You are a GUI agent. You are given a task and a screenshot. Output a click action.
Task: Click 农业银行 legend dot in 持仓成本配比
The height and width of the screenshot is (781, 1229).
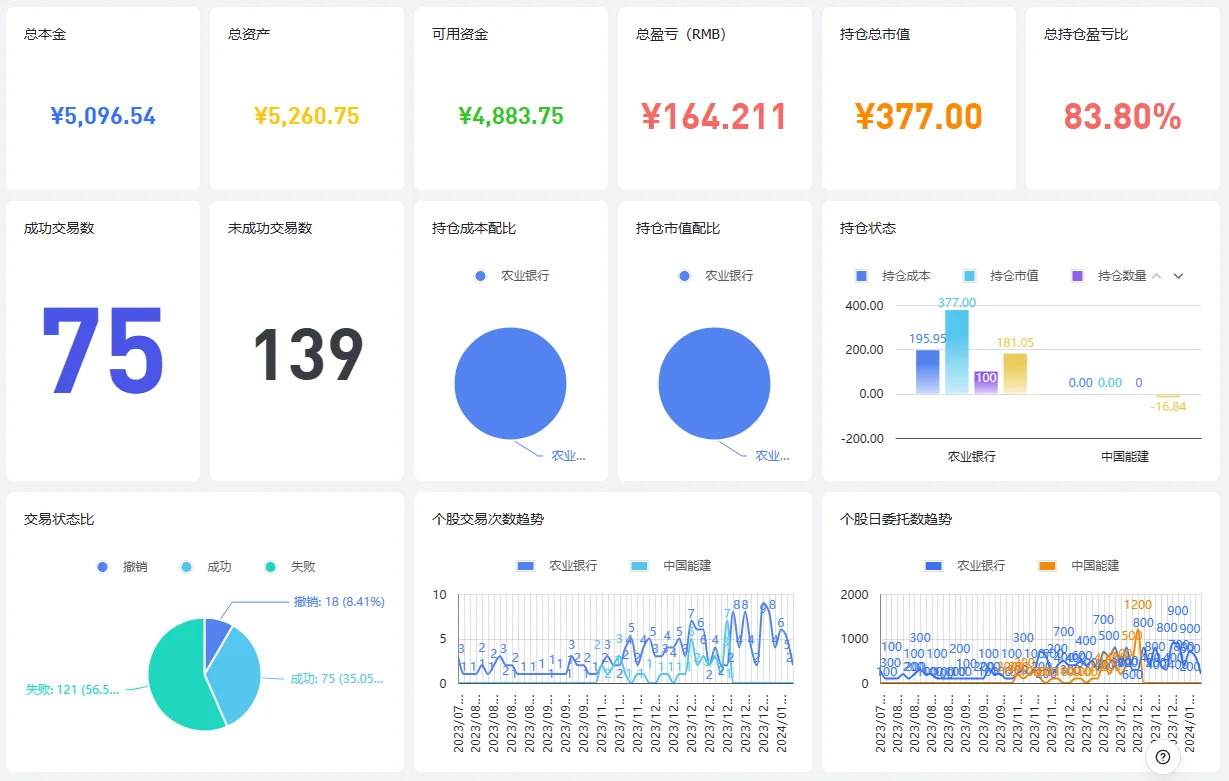pos(481,276)
